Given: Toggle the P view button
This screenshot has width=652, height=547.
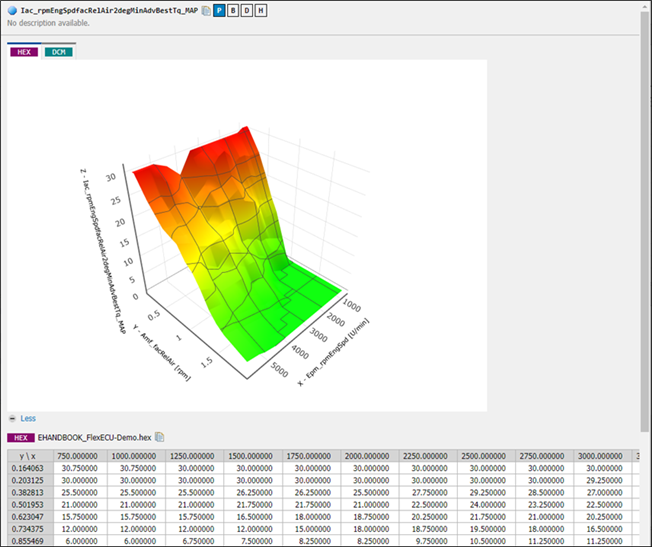Looking at the screenshot, I should pos(219,10).
